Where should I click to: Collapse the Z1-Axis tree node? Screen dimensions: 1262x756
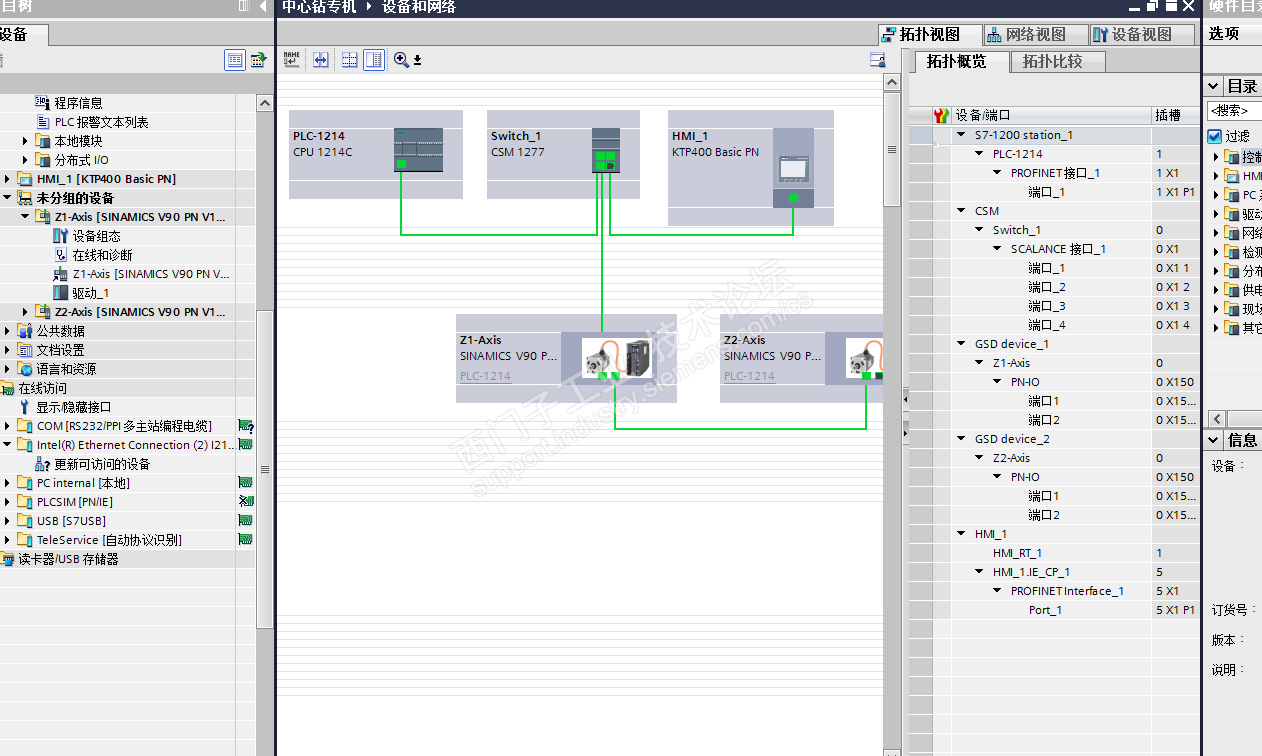25,217
